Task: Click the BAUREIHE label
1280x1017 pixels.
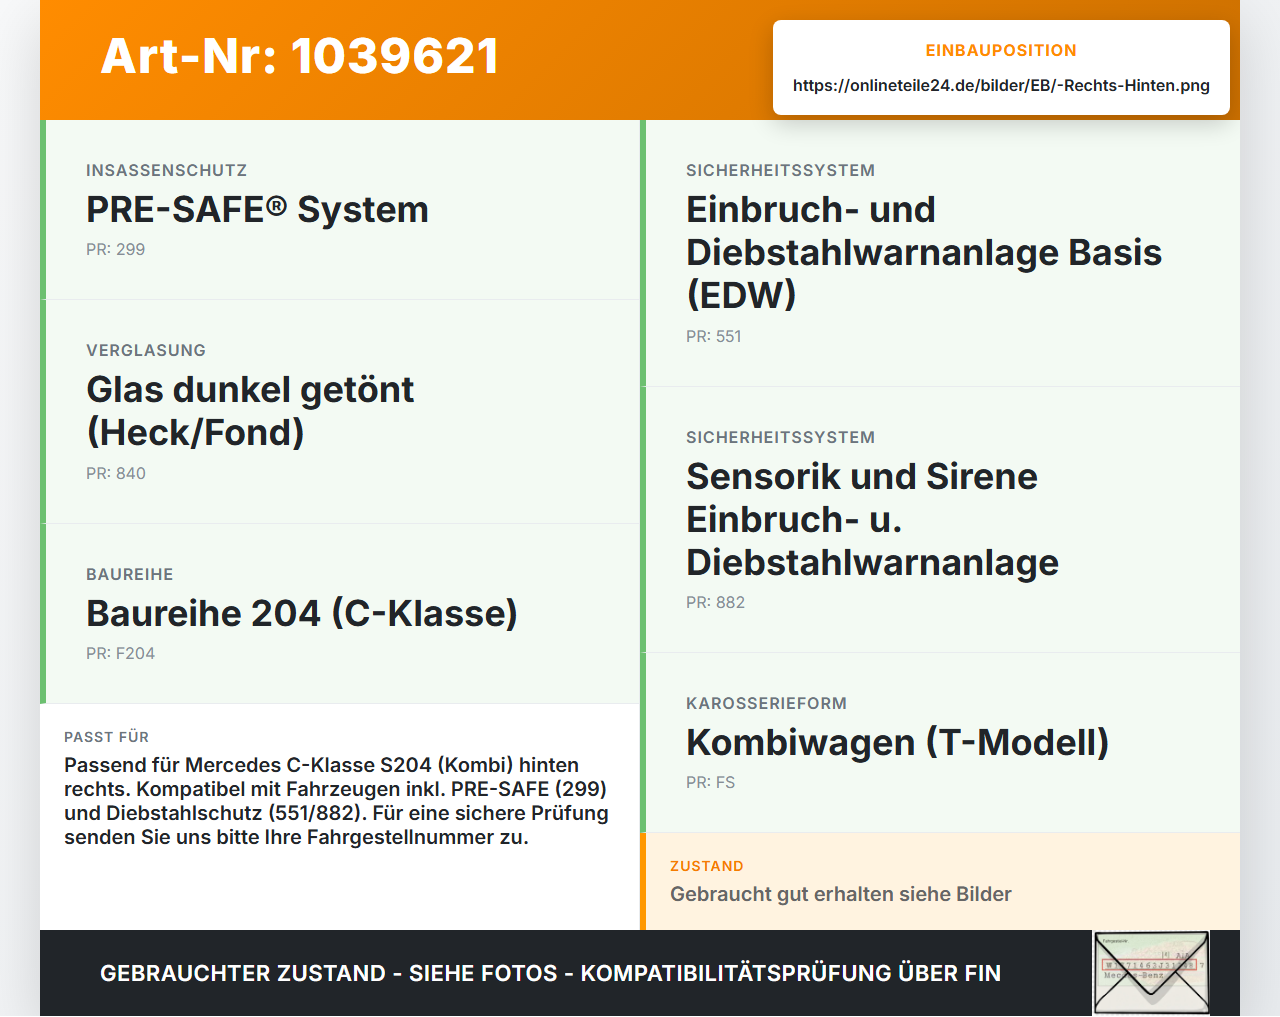Action: (x=130, y=575)
